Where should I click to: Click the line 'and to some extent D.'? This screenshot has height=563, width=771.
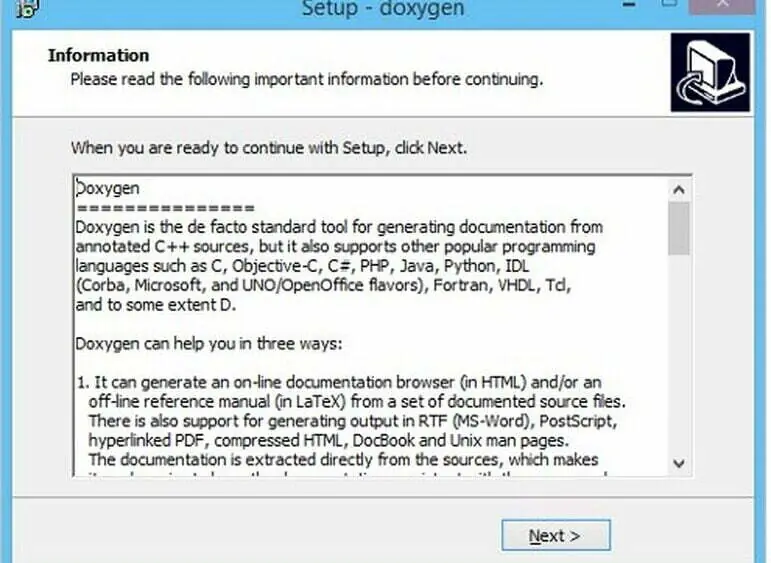click(156, 305)
